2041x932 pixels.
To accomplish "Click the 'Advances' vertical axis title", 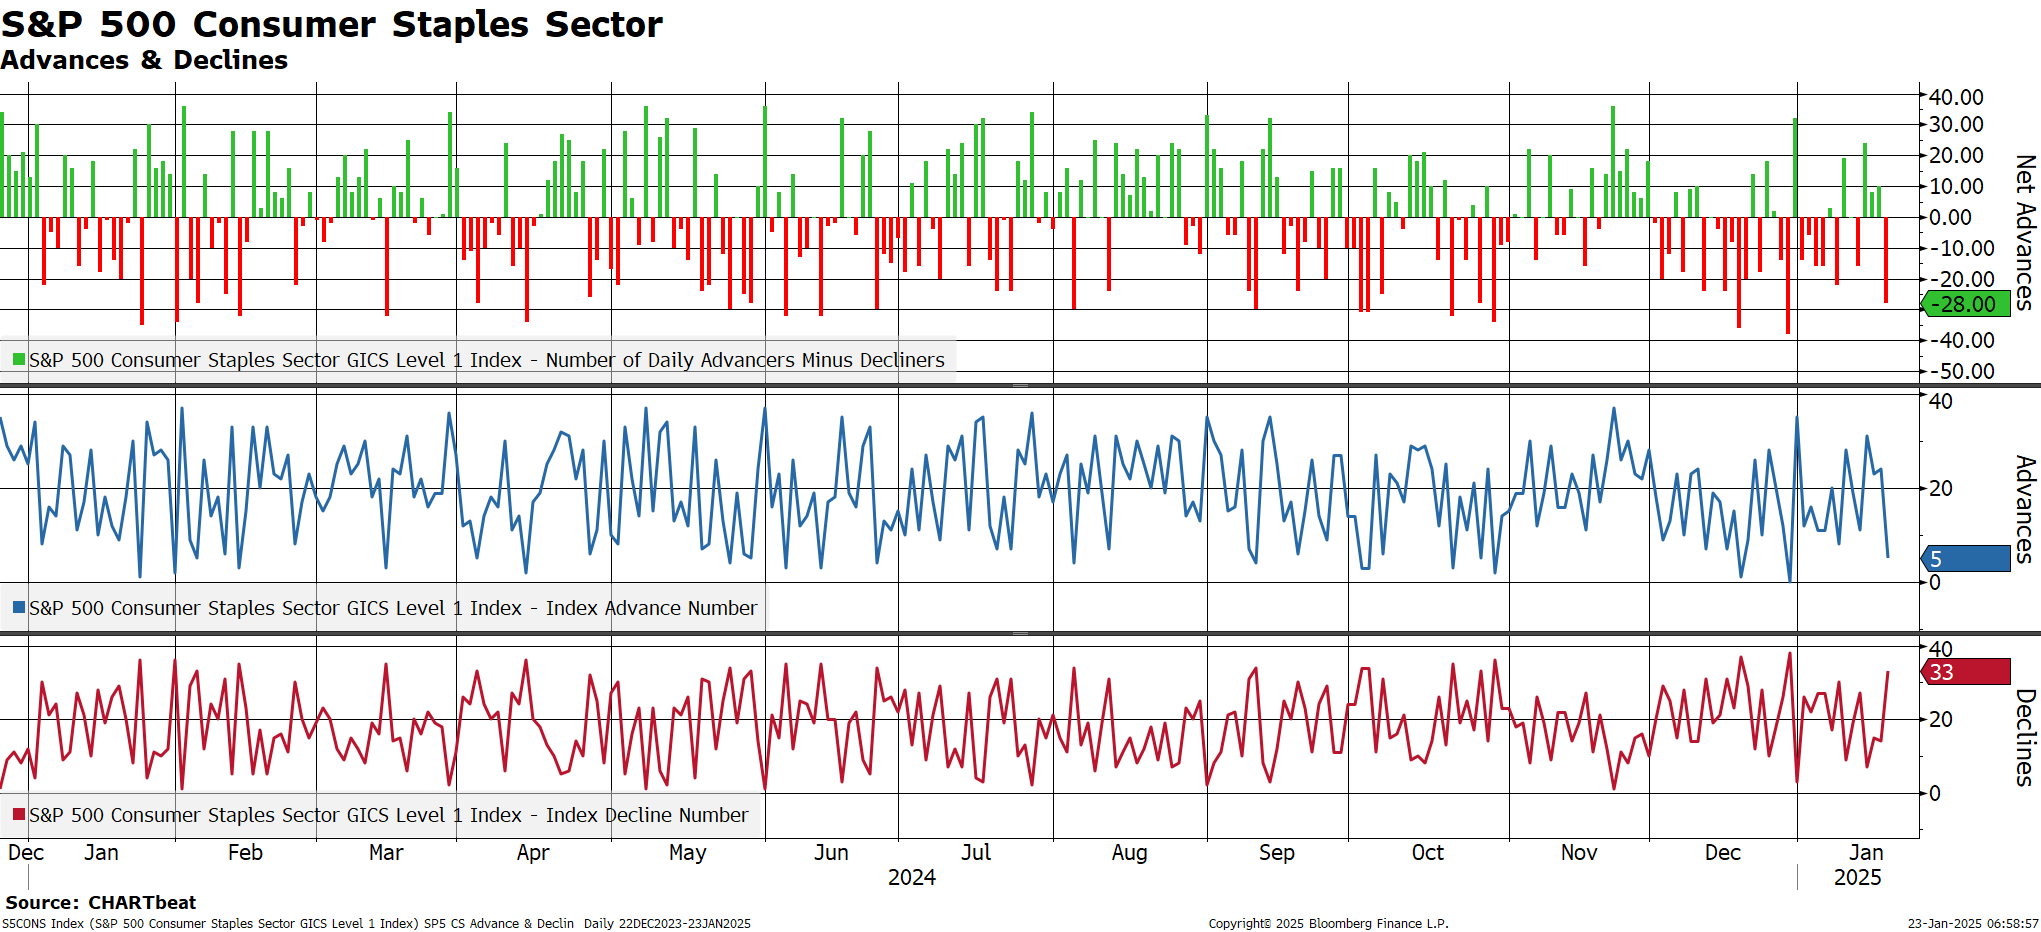I will click(x=2025, y=509).
